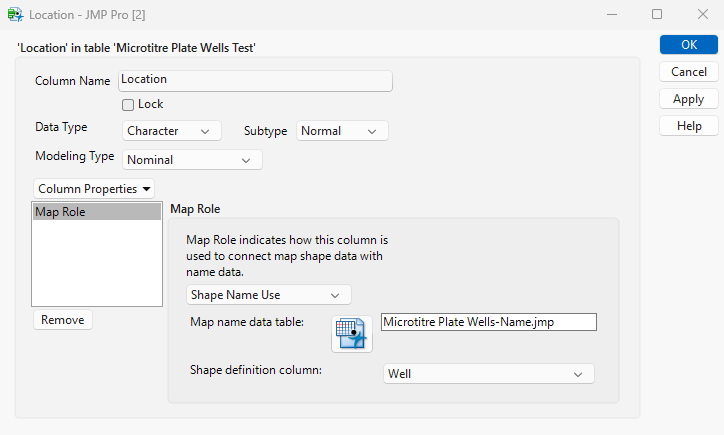Expand the Column Properties menu
The image size is (724, 435).
coord(94,189)
